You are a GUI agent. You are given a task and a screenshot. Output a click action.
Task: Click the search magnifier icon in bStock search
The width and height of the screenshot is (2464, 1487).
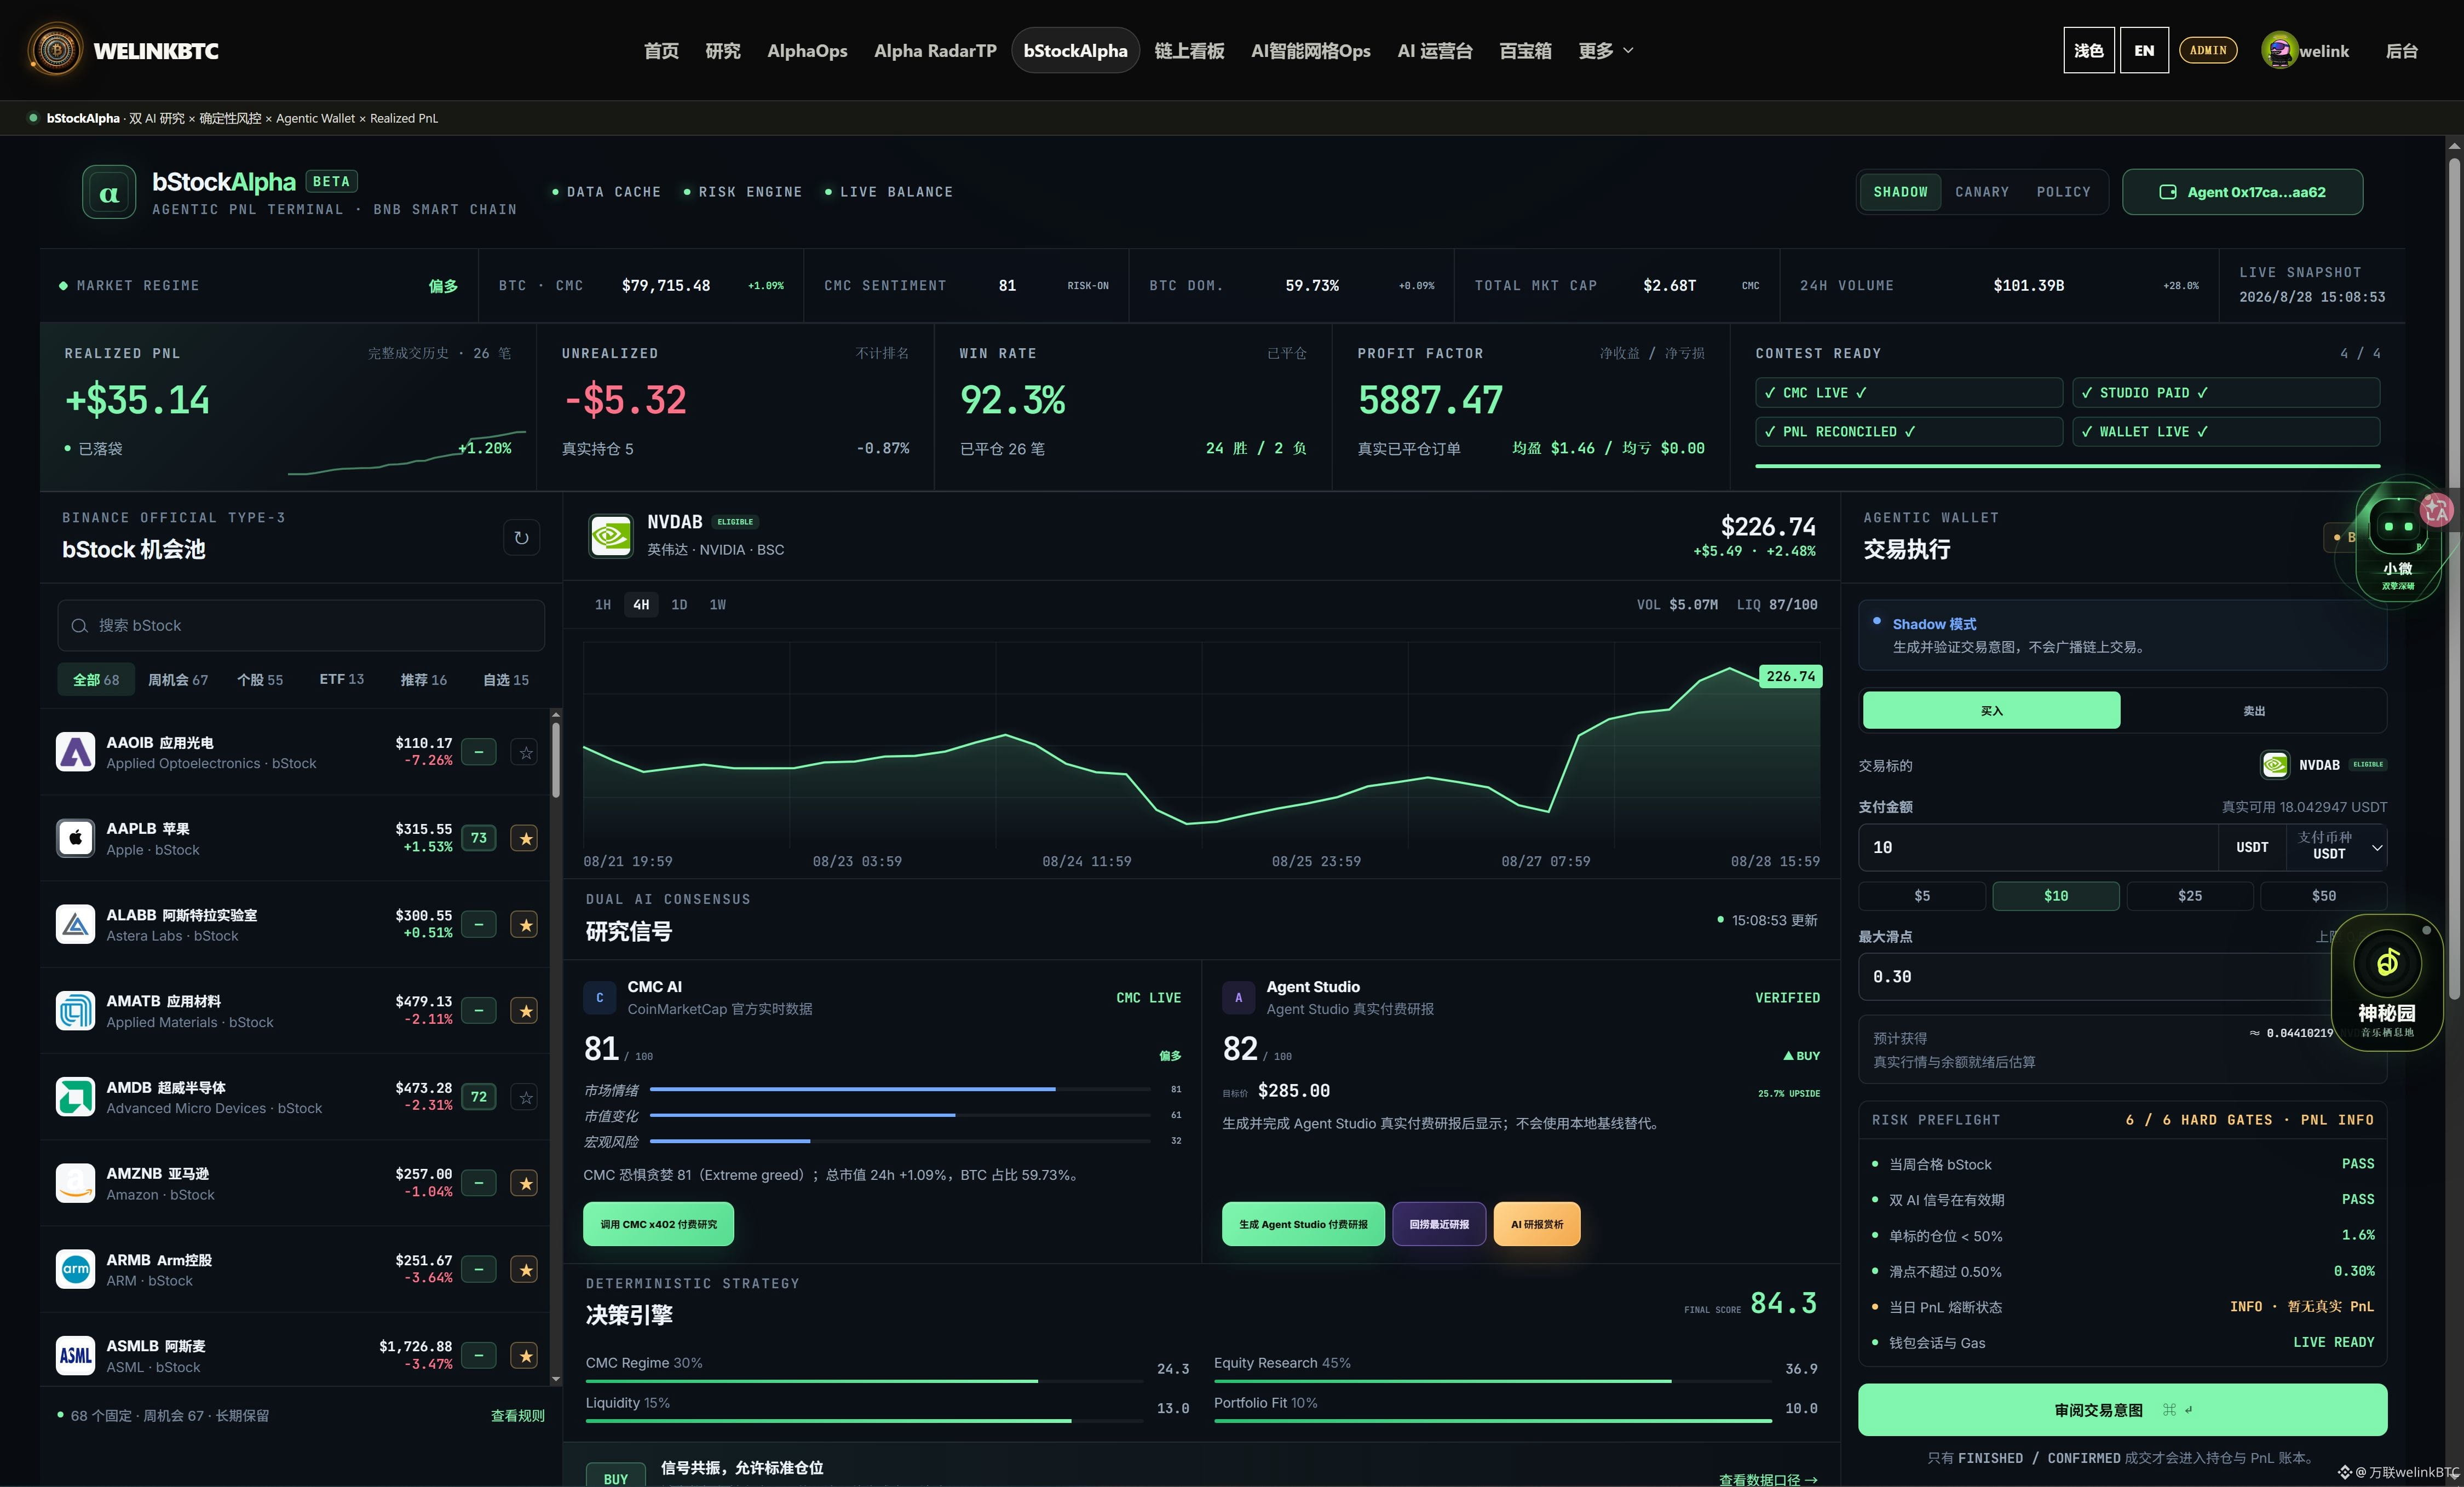pyautogui.click(x=80, y=626)
